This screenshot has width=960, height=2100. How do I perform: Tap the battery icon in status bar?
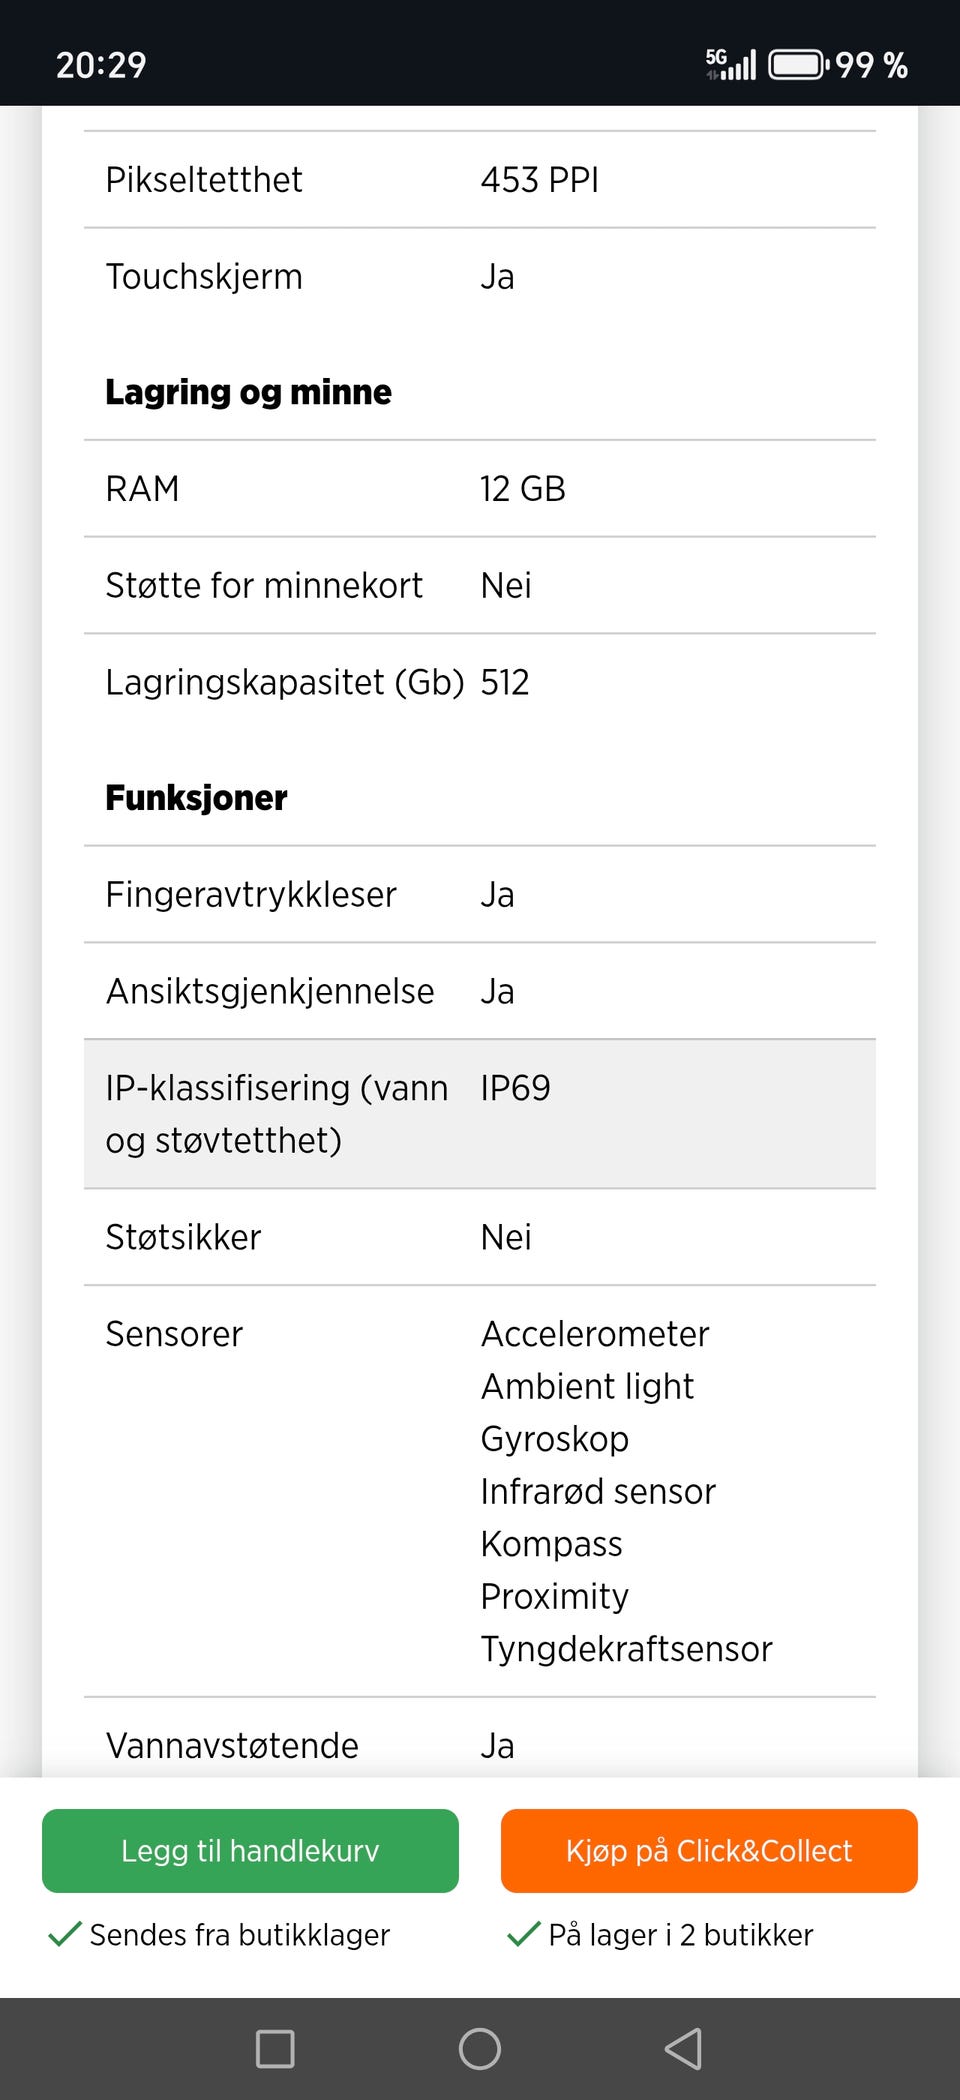797,65
